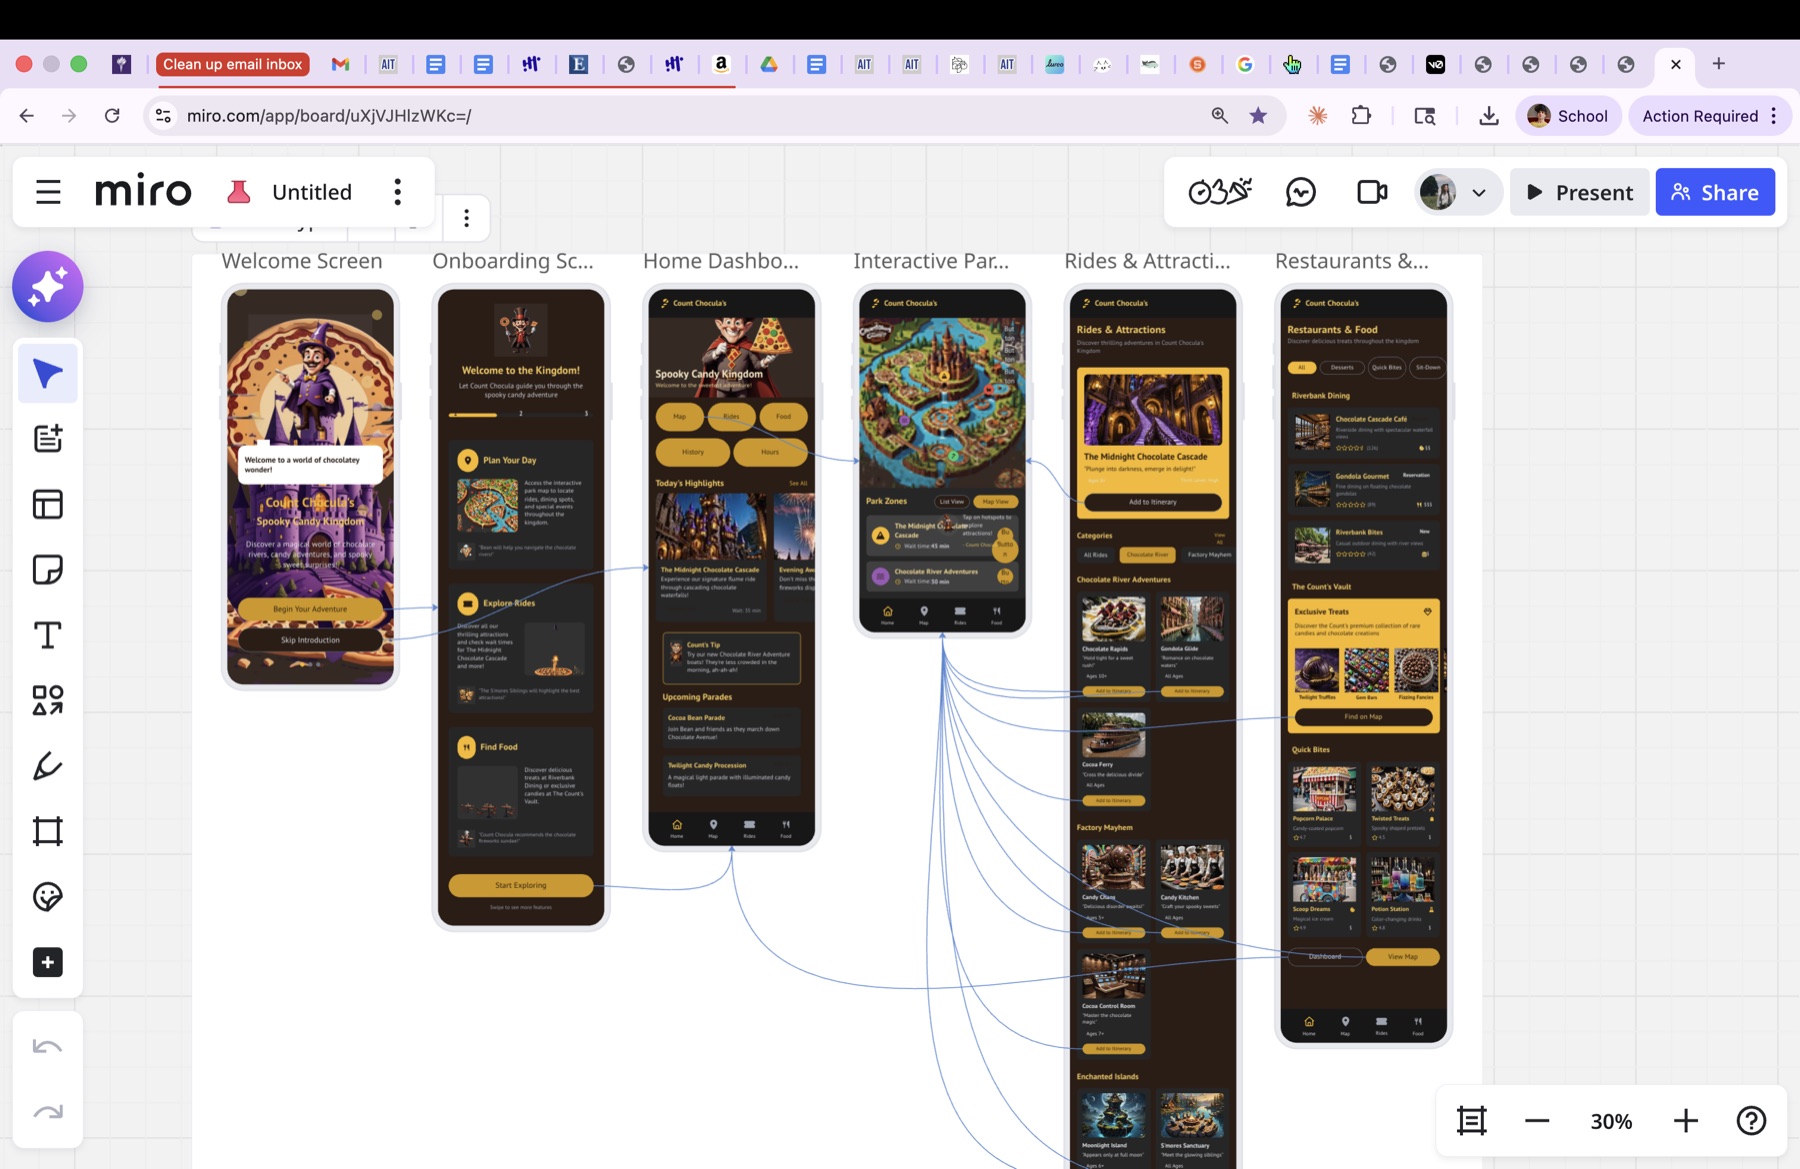Select the sticky note tool
Image resolution: width=1800 pixels, height=1169 pixels.
(47, 570)
